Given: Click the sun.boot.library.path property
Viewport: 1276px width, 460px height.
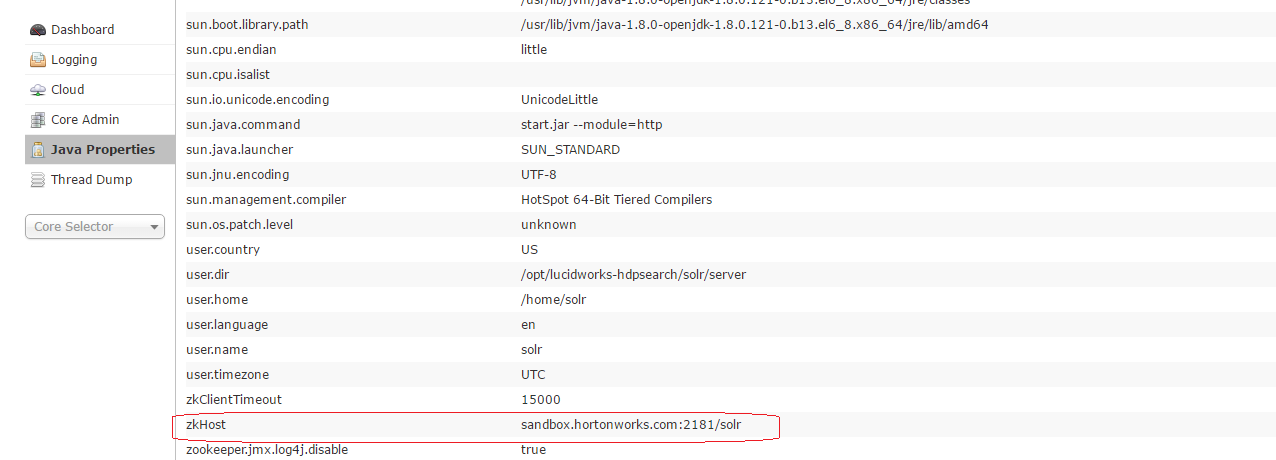Looking at the screenshot, I should tap(247, 24).
